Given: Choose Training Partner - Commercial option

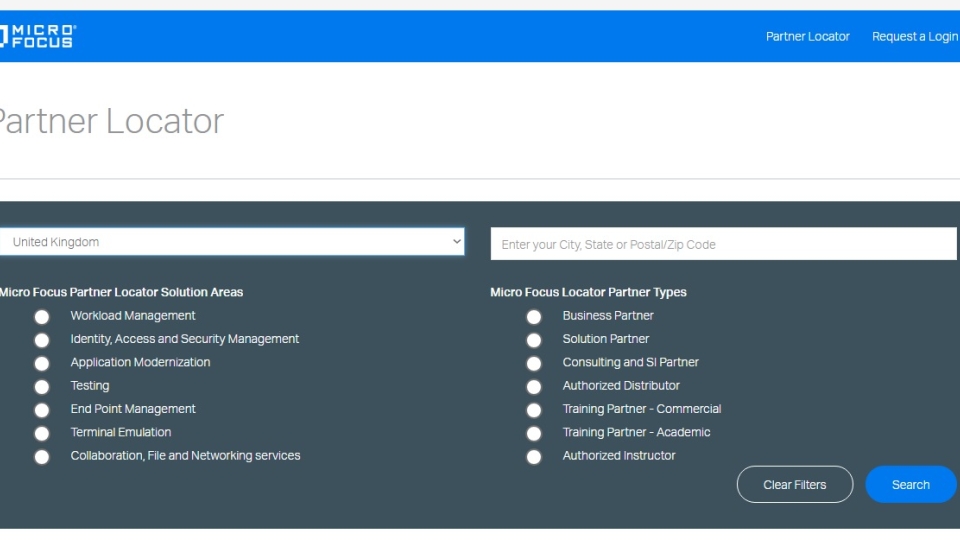Looking at the screenshot, I should point(534,410).
